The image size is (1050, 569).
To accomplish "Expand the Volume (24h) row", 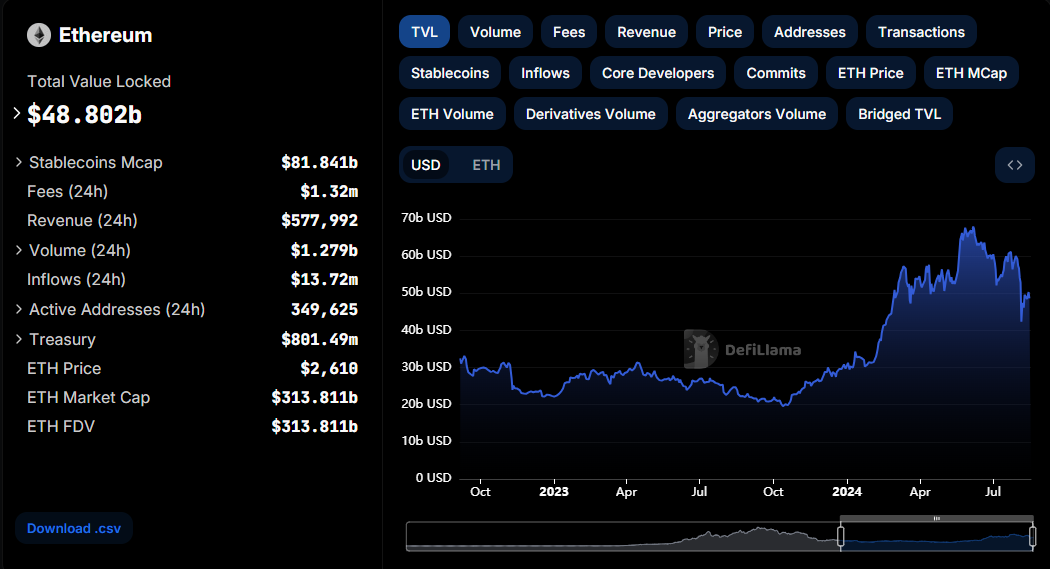I will click(x=19, y=250).
